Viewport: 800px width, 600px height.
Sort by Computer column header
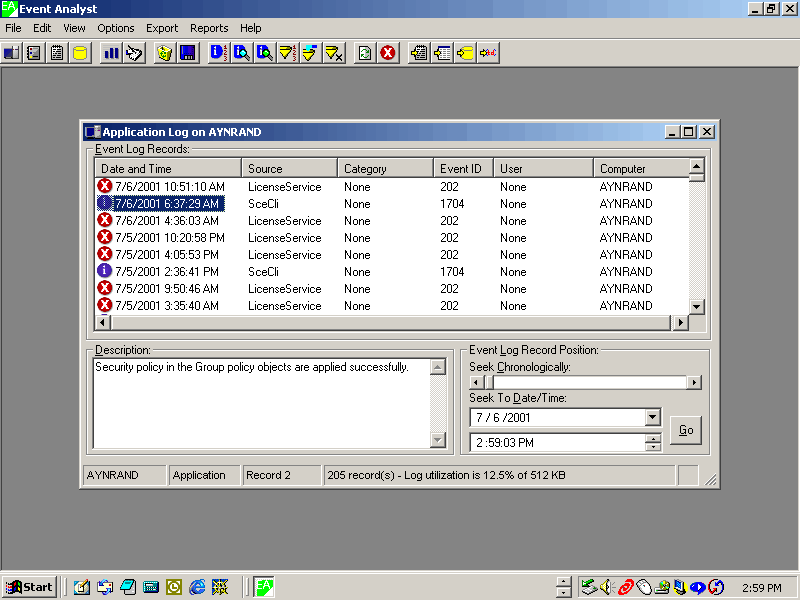click(x=641, y=168)
